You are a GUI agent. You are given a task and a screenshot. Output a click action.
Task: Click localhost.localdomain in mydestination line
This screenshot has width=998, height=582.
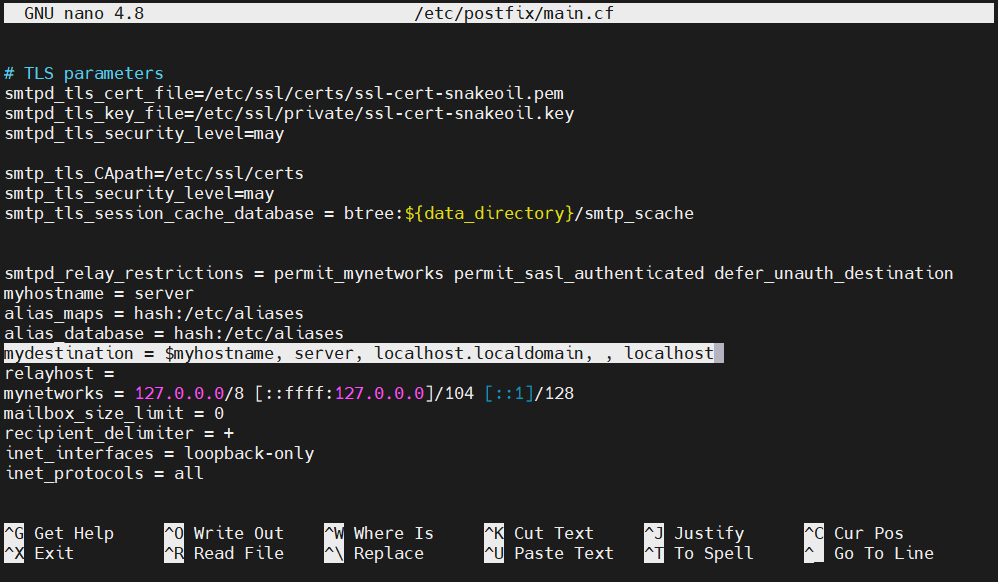479,353
